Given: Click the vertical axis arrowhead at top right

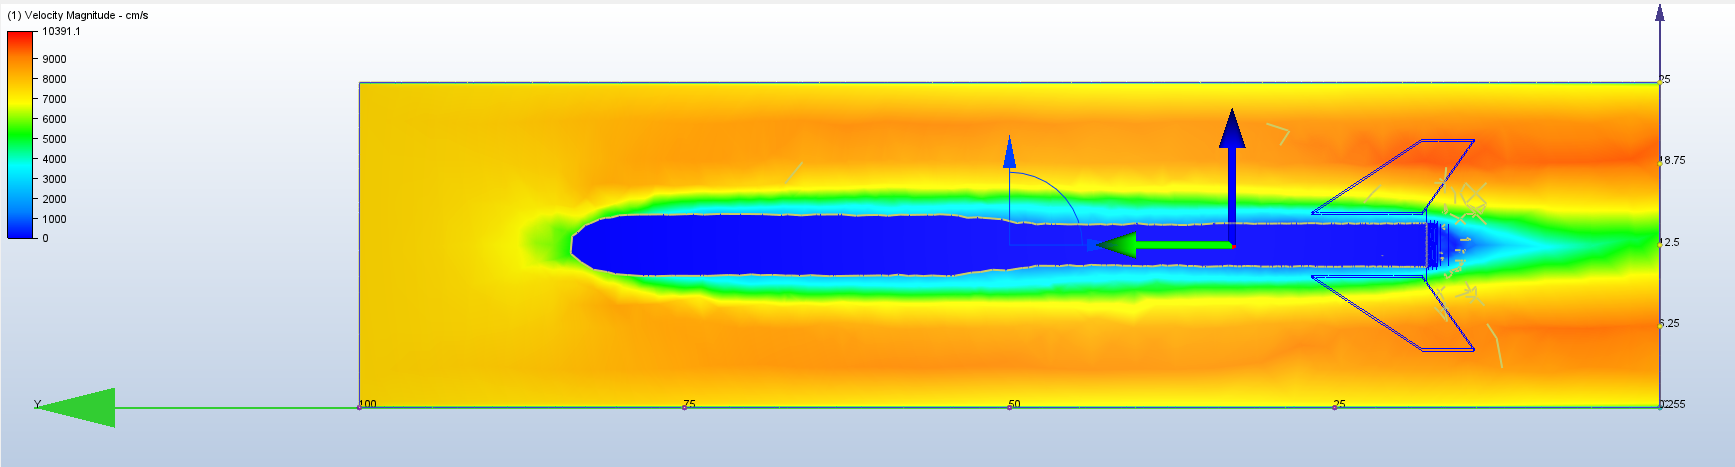Looking at the screenshot, I should [1660, 13].
